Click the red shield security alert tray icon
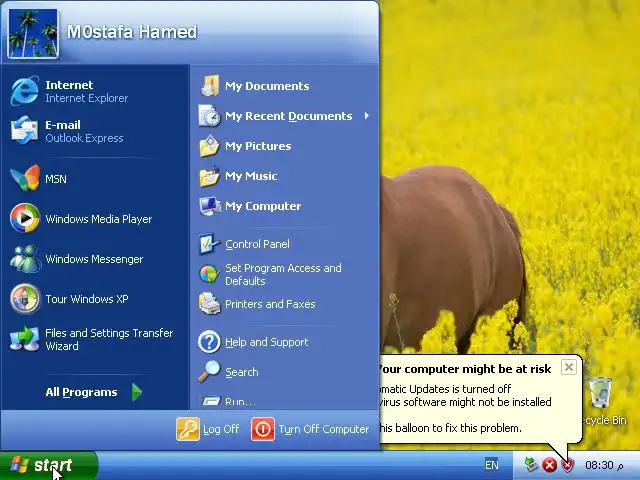Screen dimensions: 640x480 tap(568, 465)
